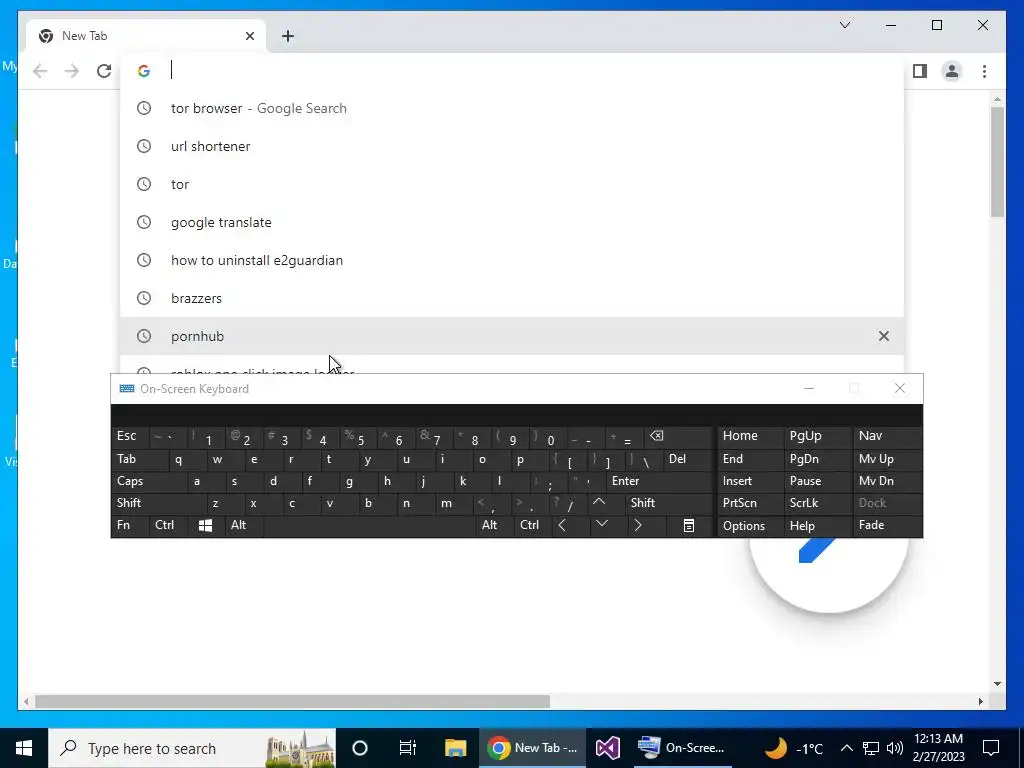Remove the pornhub suggestion with its X
Viewport: 1024px width, 768px height.
[884, 336]
